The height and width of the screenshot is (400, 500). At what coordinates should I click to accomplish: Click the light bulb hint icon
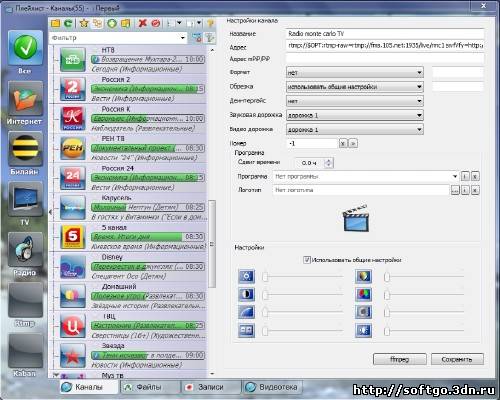coord(210,23)
